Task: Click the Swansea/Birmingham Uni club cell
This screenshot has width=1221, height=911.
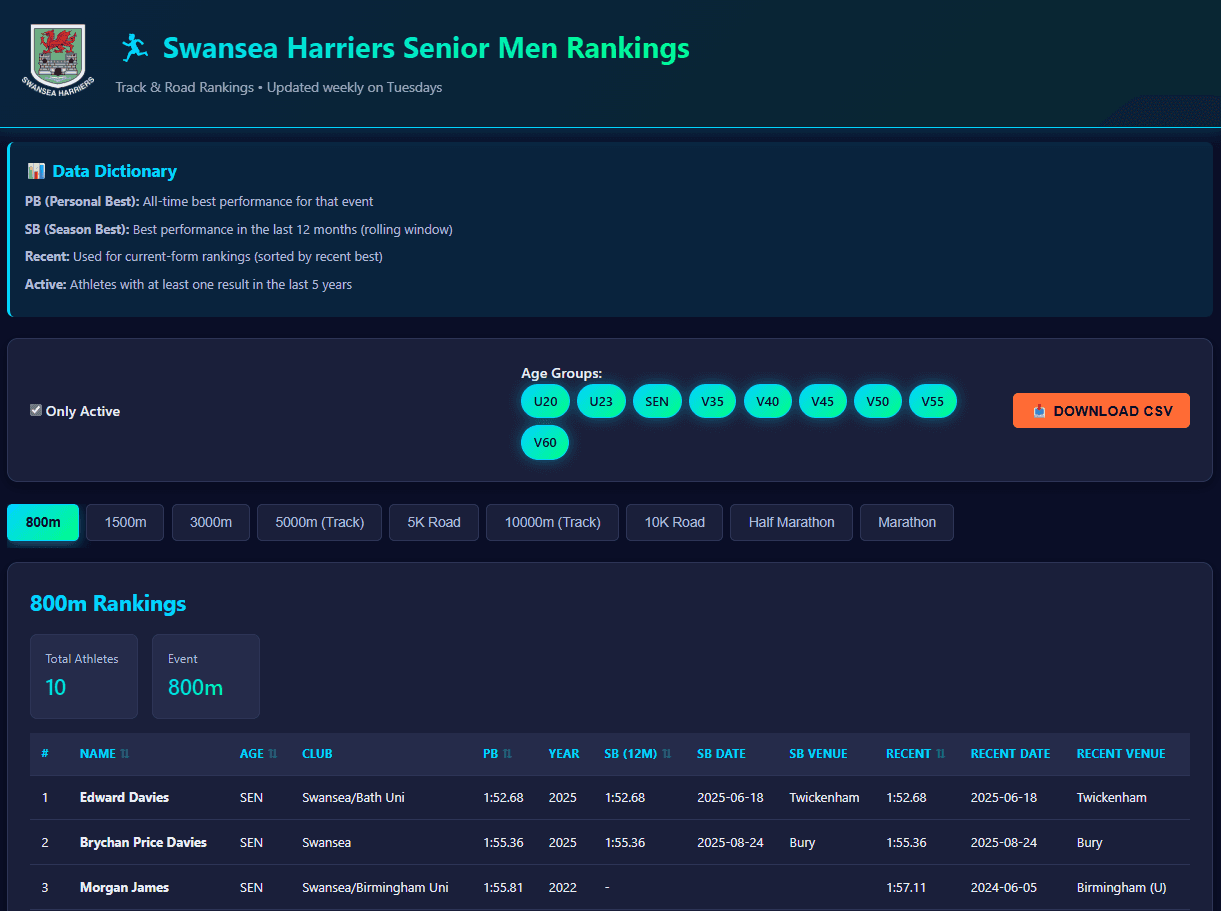Action: pos(375,887)
